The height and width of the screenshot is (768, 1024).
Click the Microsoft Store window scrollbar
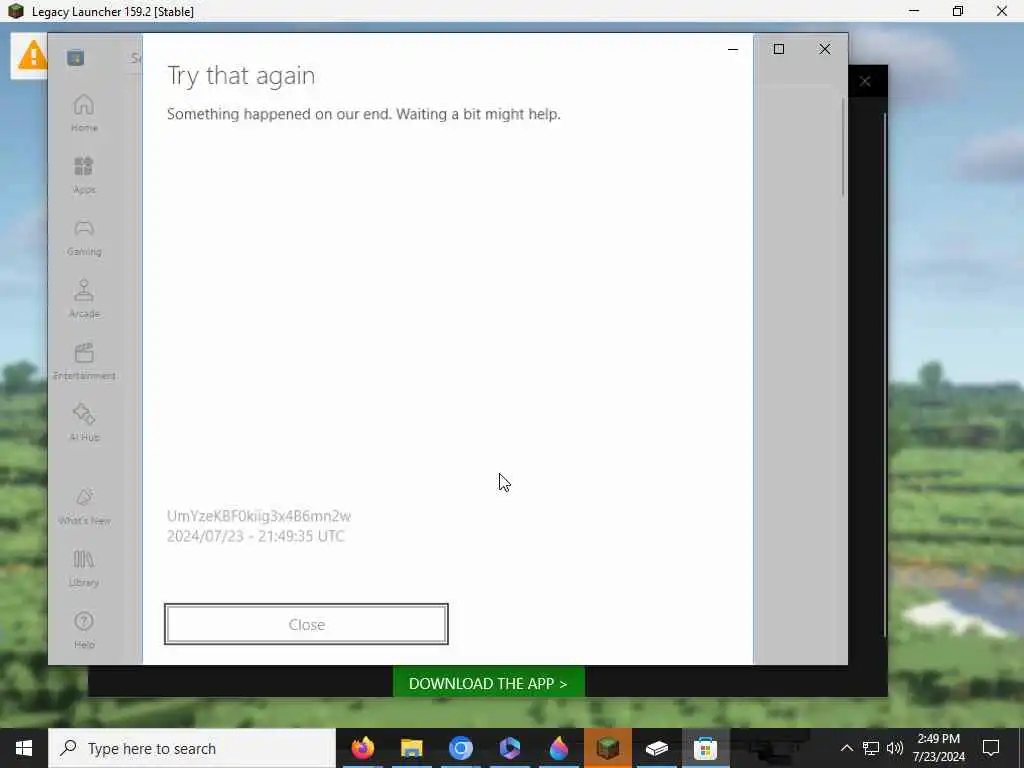click(x=843, y=147)
